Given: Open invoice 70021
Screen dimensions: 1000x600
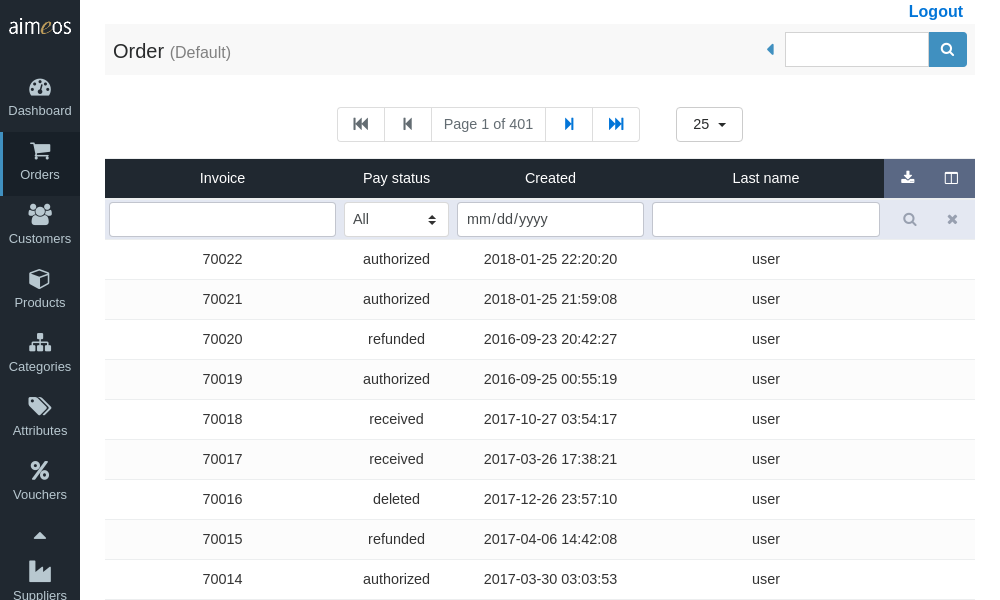Looking at the screenshot, I should (222, 299).
